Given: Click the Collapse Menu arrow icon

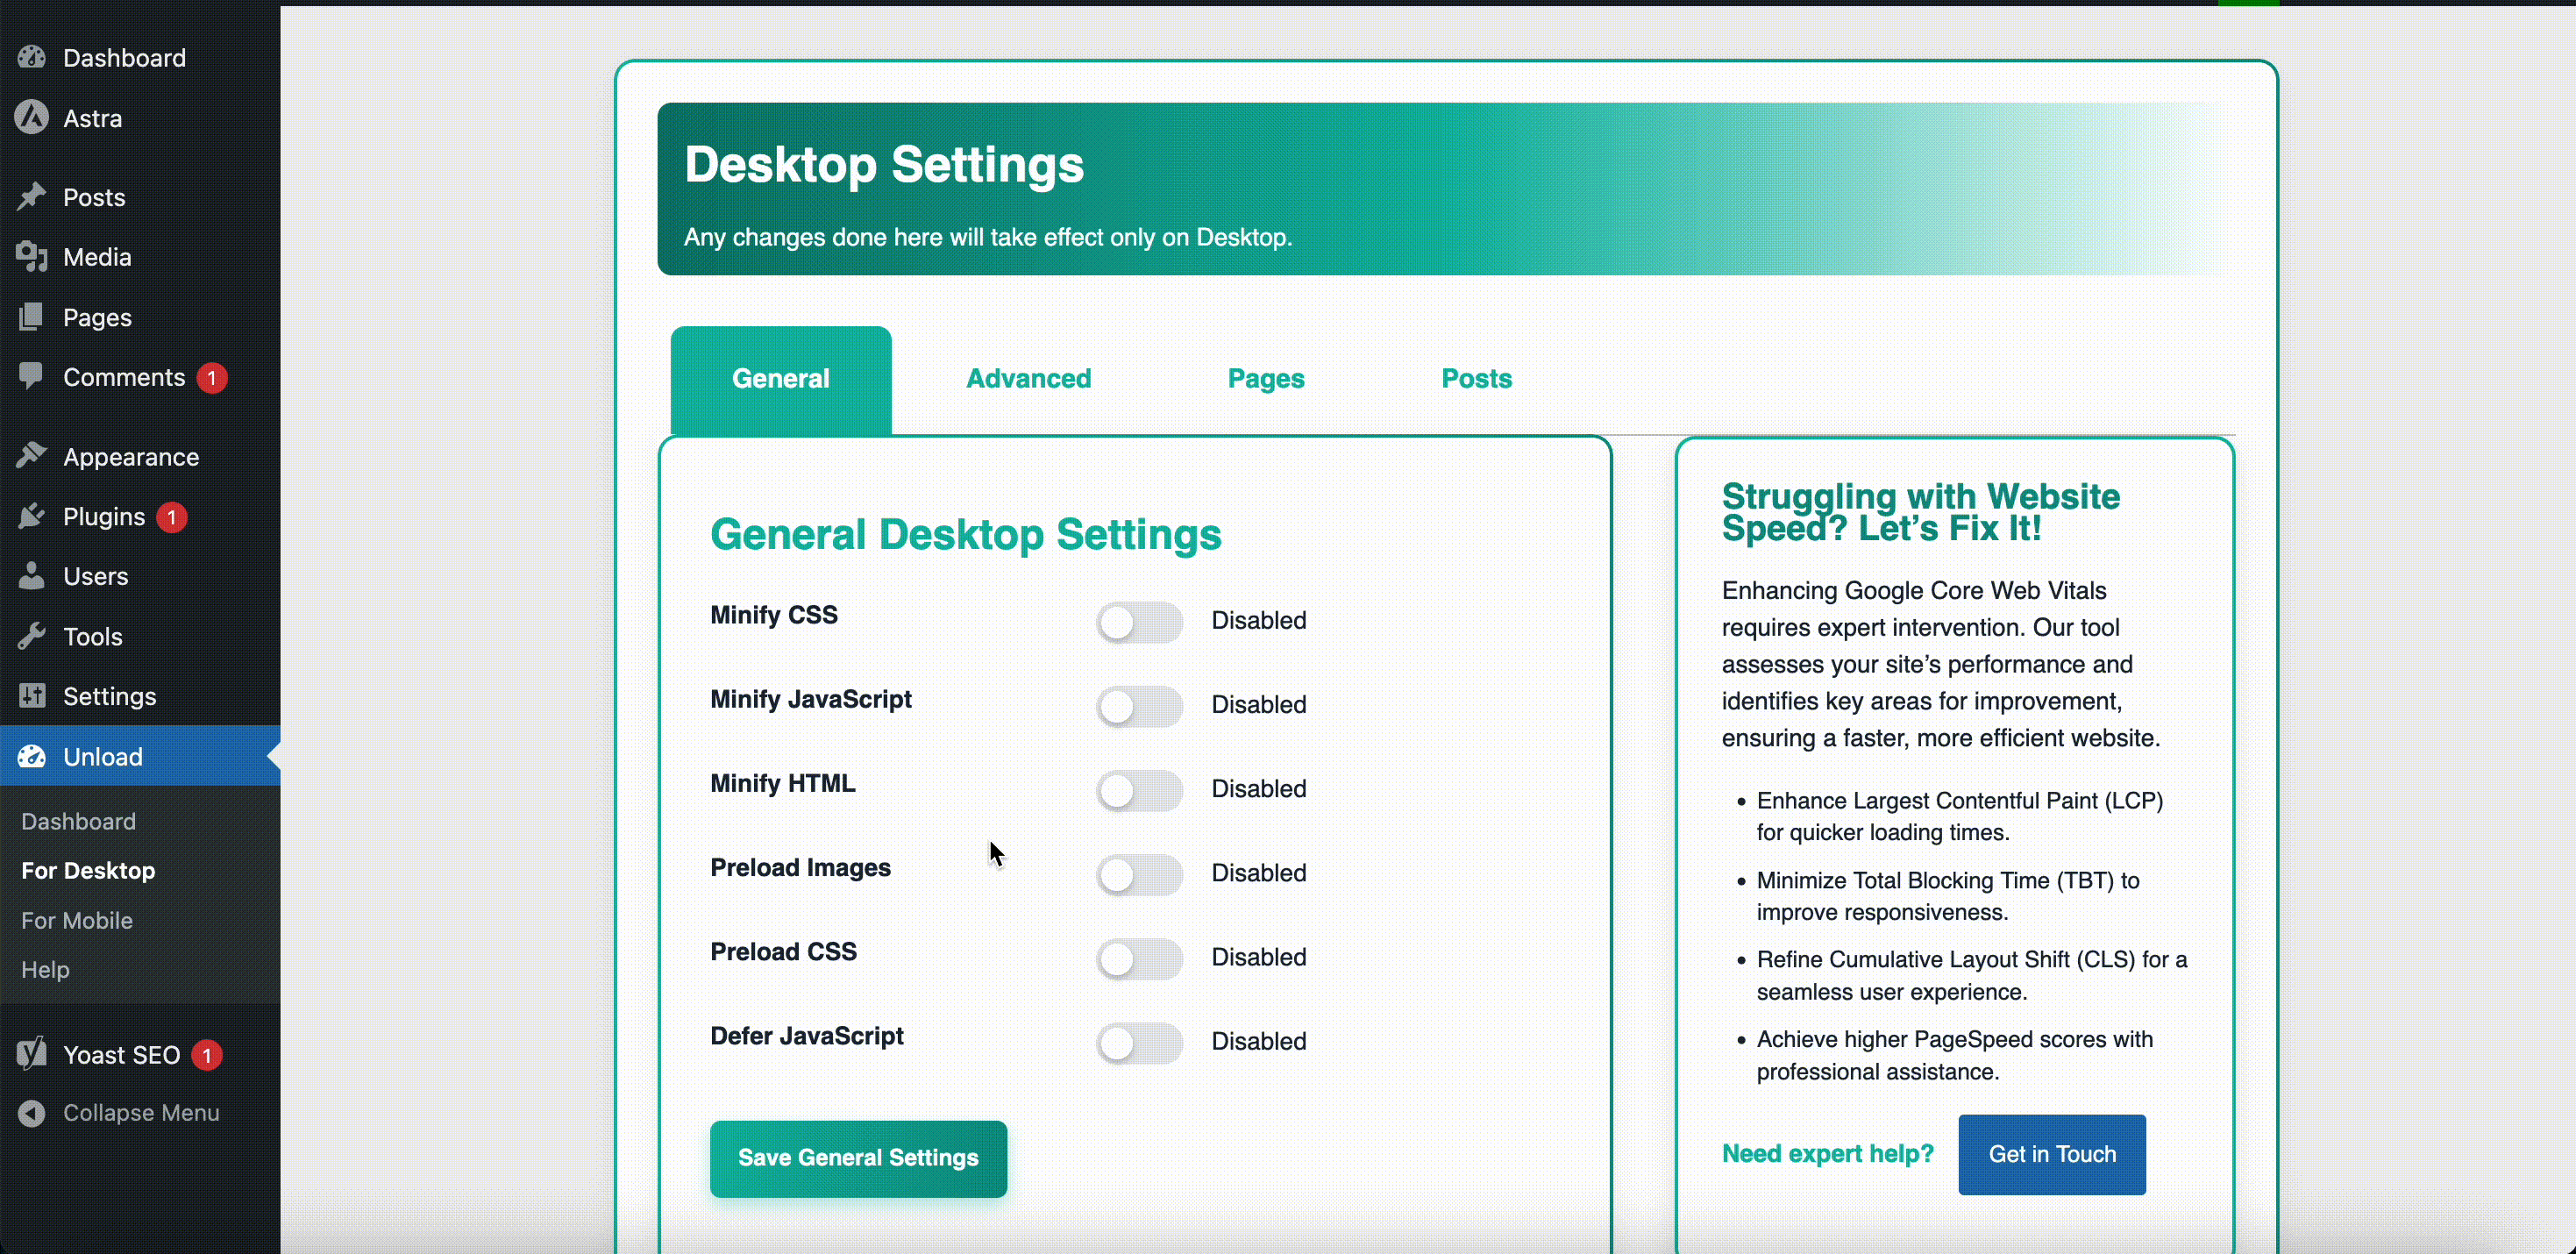Looking at the screenshot, I should [32, 1112].
